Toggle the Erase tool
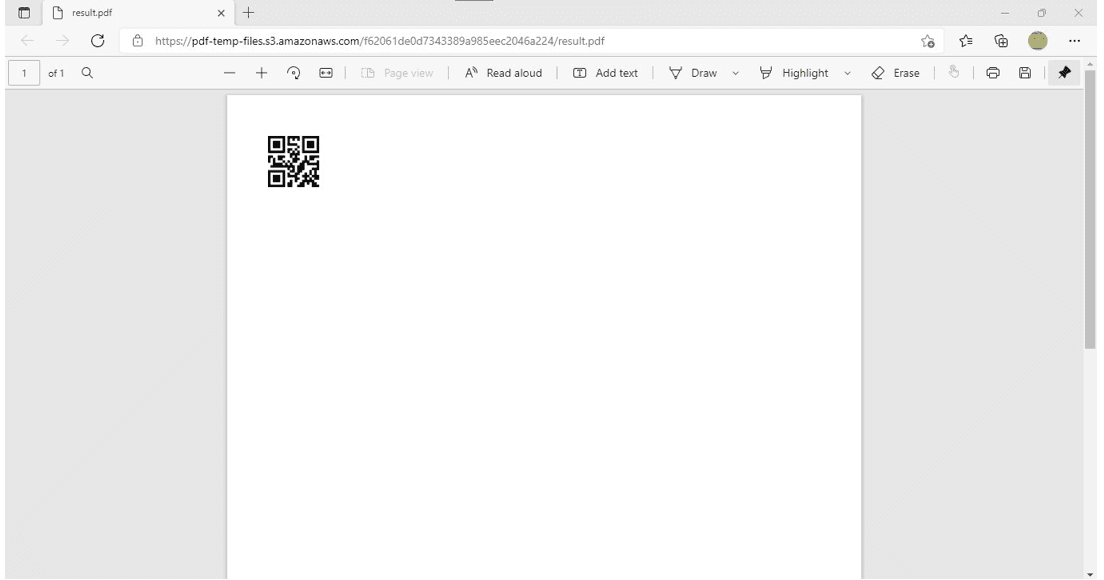The image size is (1104, 580). (x=895, y=73)
